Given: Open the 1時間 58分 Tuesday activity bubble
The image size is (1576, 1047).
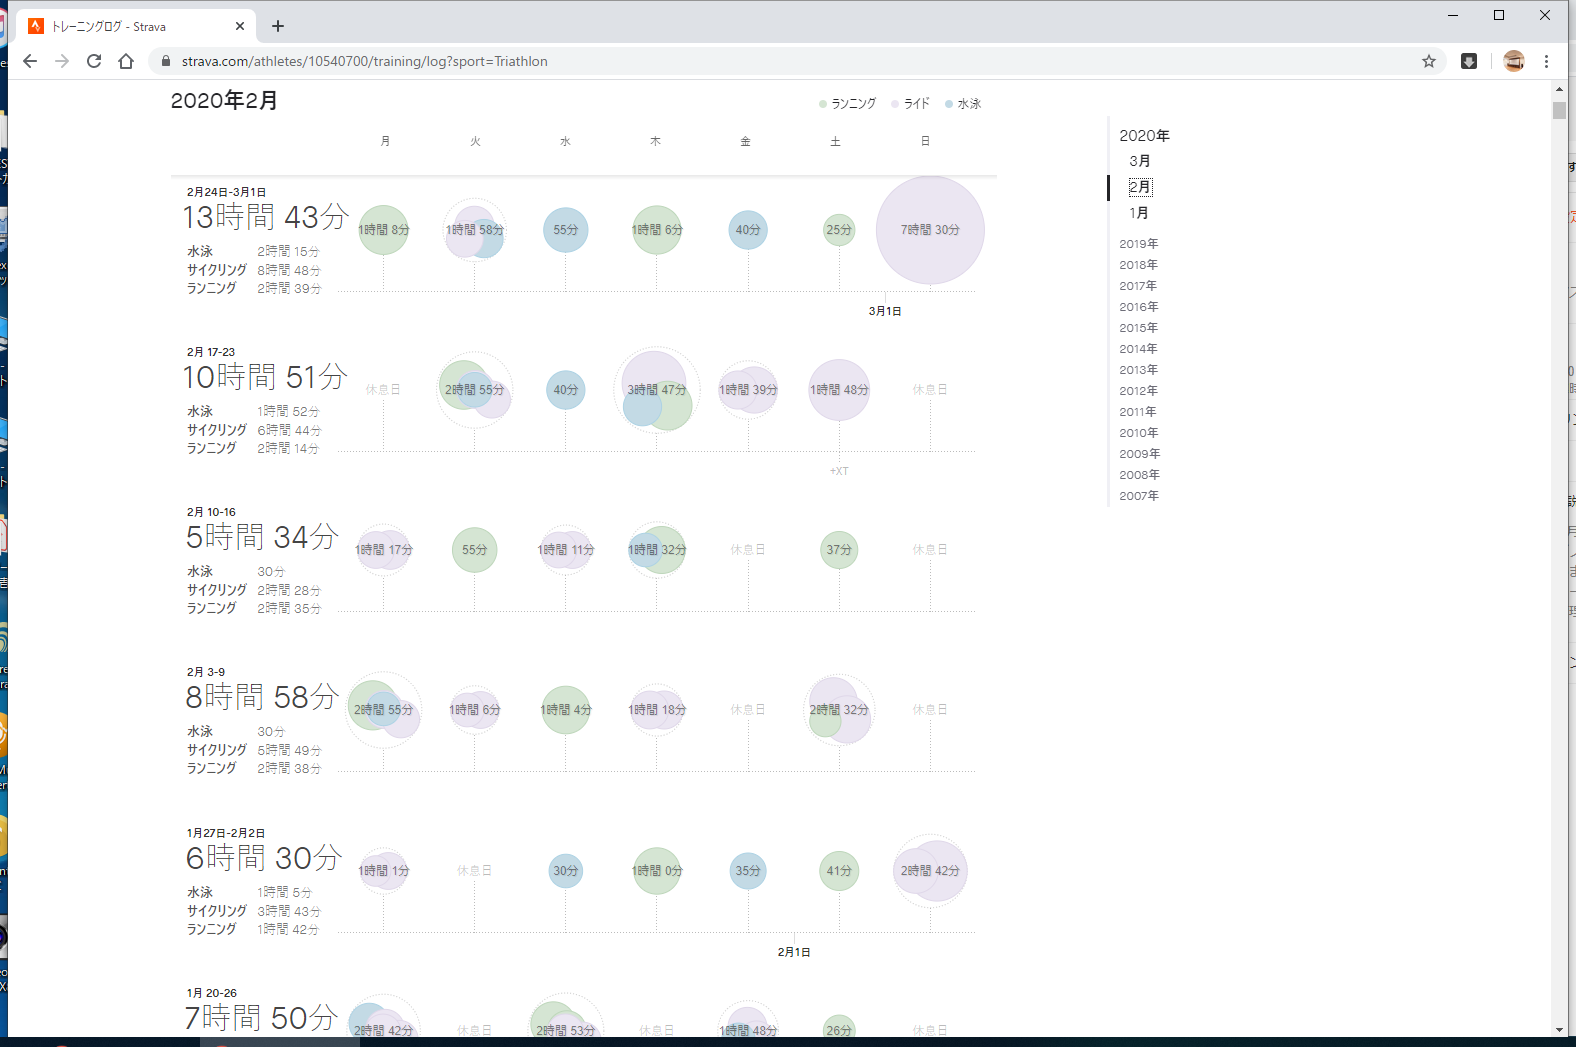Looking at the screenshot, I should click(475, 231).
